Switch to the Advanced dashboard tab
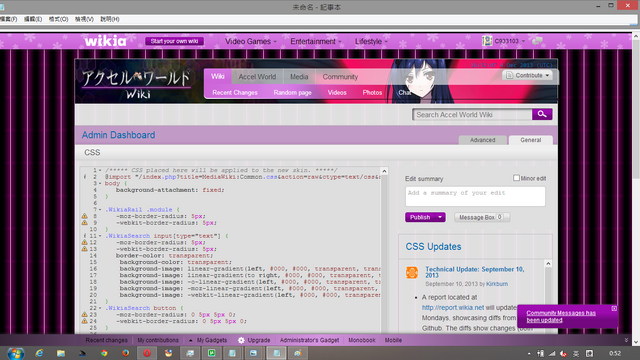 tap(482, 140)
